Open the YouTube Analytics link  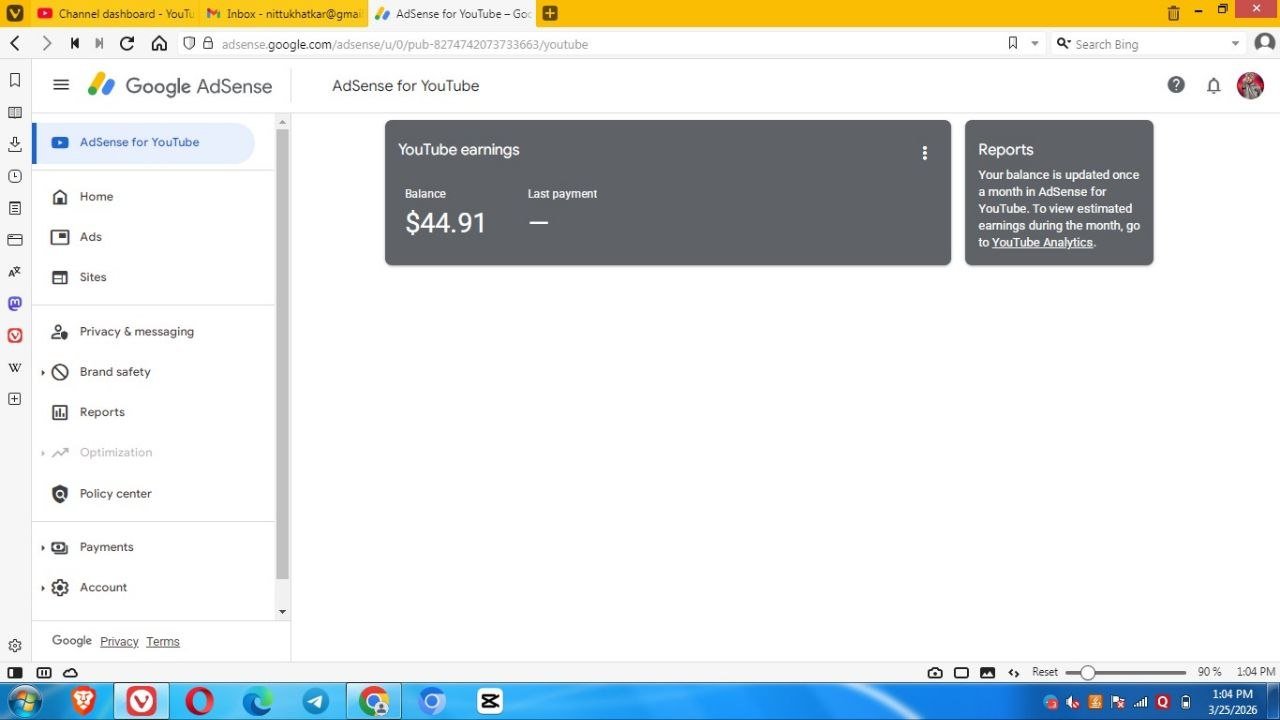[x=1042, y=243]
